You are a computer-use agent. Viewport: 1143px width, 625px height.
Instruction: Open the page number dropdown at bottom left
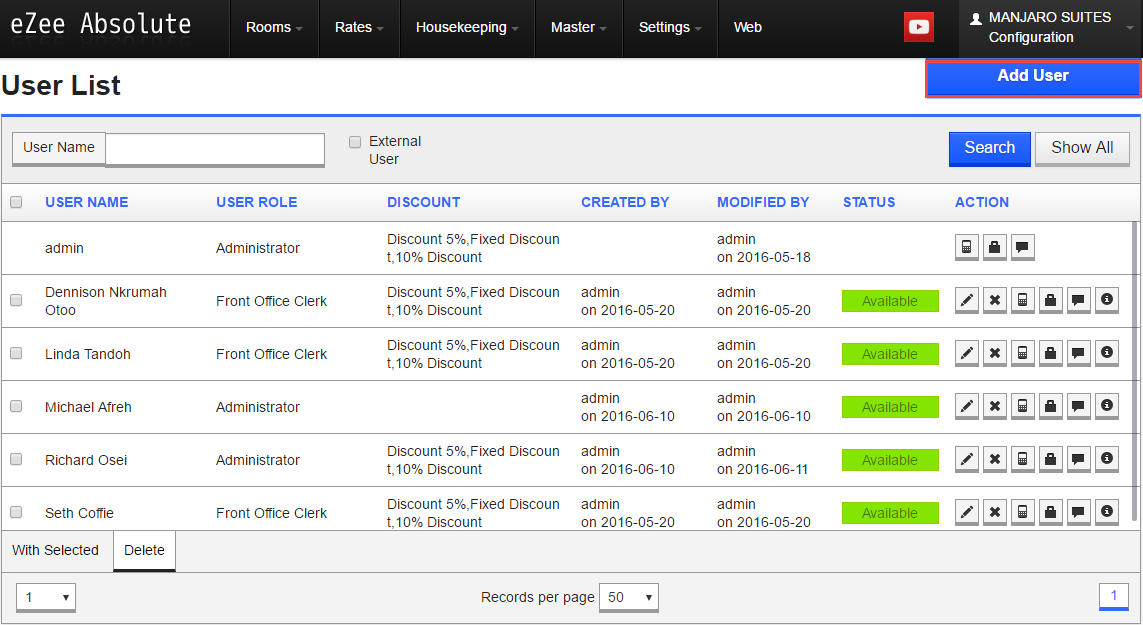tap(45, 597)
